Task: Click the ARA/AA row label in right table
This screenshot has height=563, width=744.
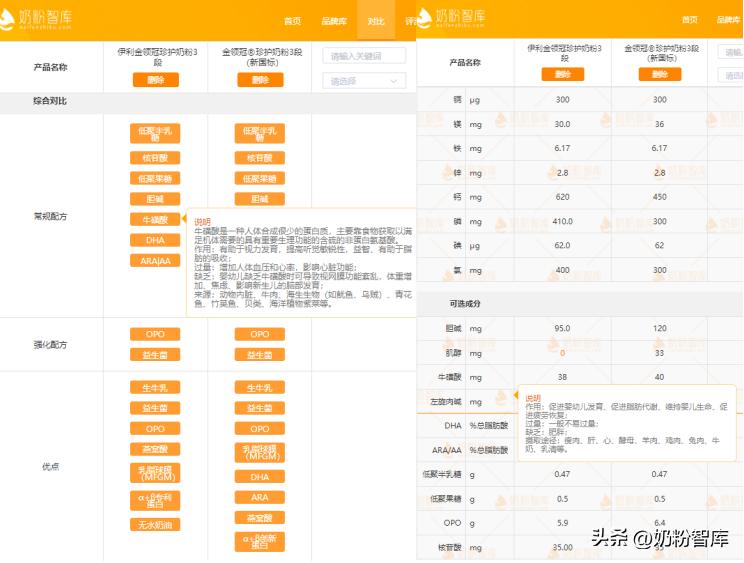Action: pos(446,450)
